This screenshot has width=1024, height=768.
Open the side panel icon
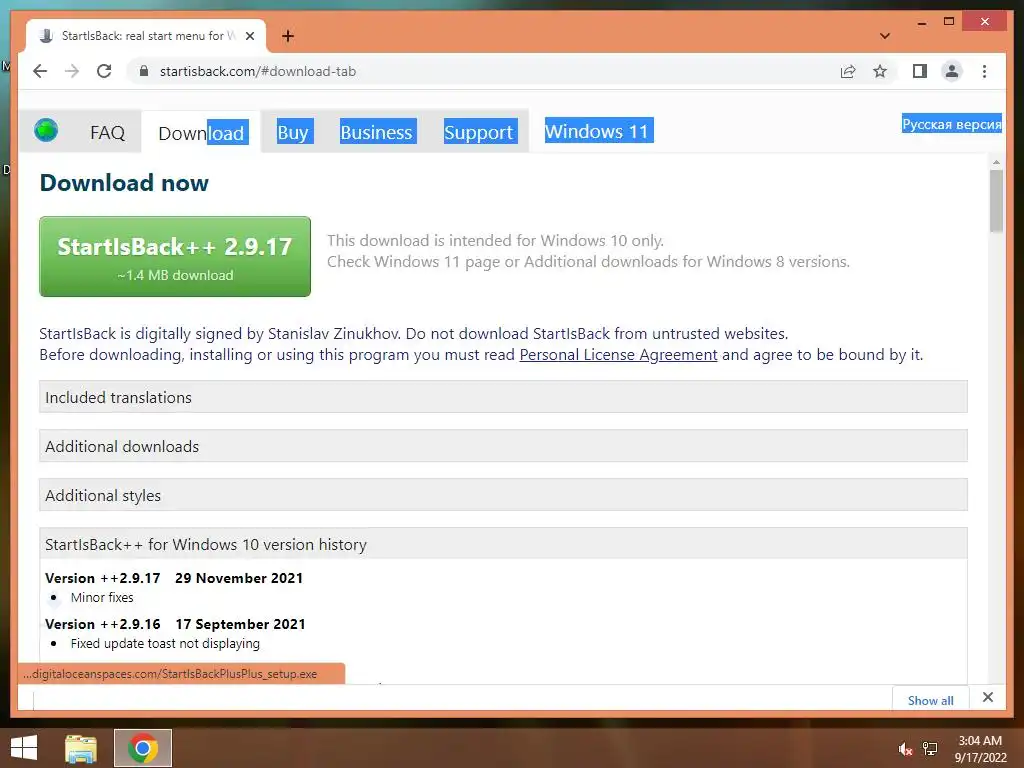click(920, 71)
